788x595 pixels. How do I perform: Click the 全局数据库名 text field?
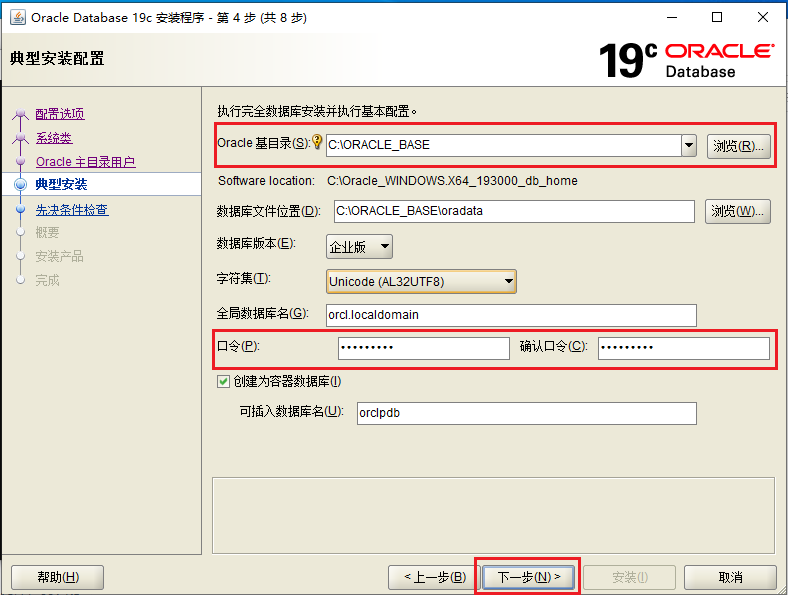click(x=511, y=315)
